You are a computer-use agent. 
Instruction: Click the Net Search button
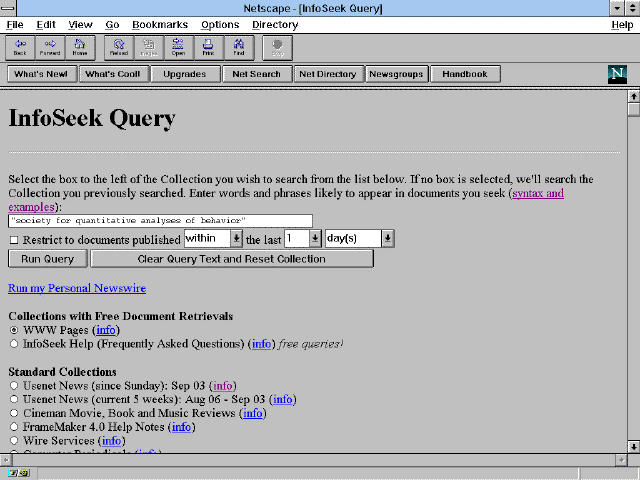click(x=257, y=74)
